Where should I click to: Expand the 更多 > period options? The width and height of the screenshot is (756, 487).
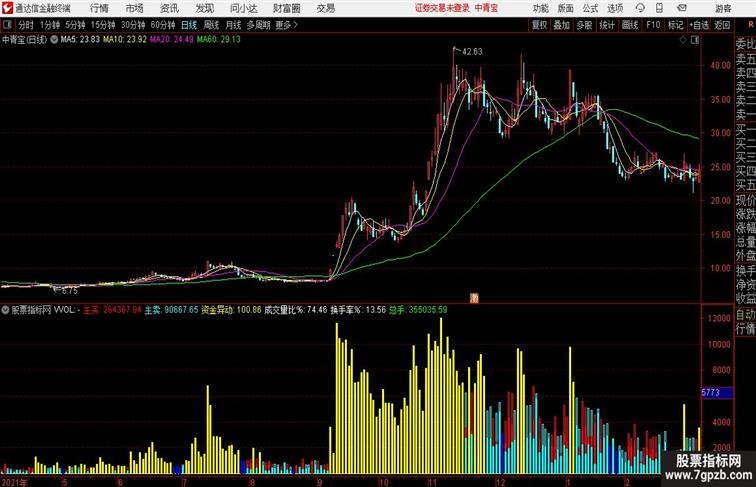click(x=286, y=25)
